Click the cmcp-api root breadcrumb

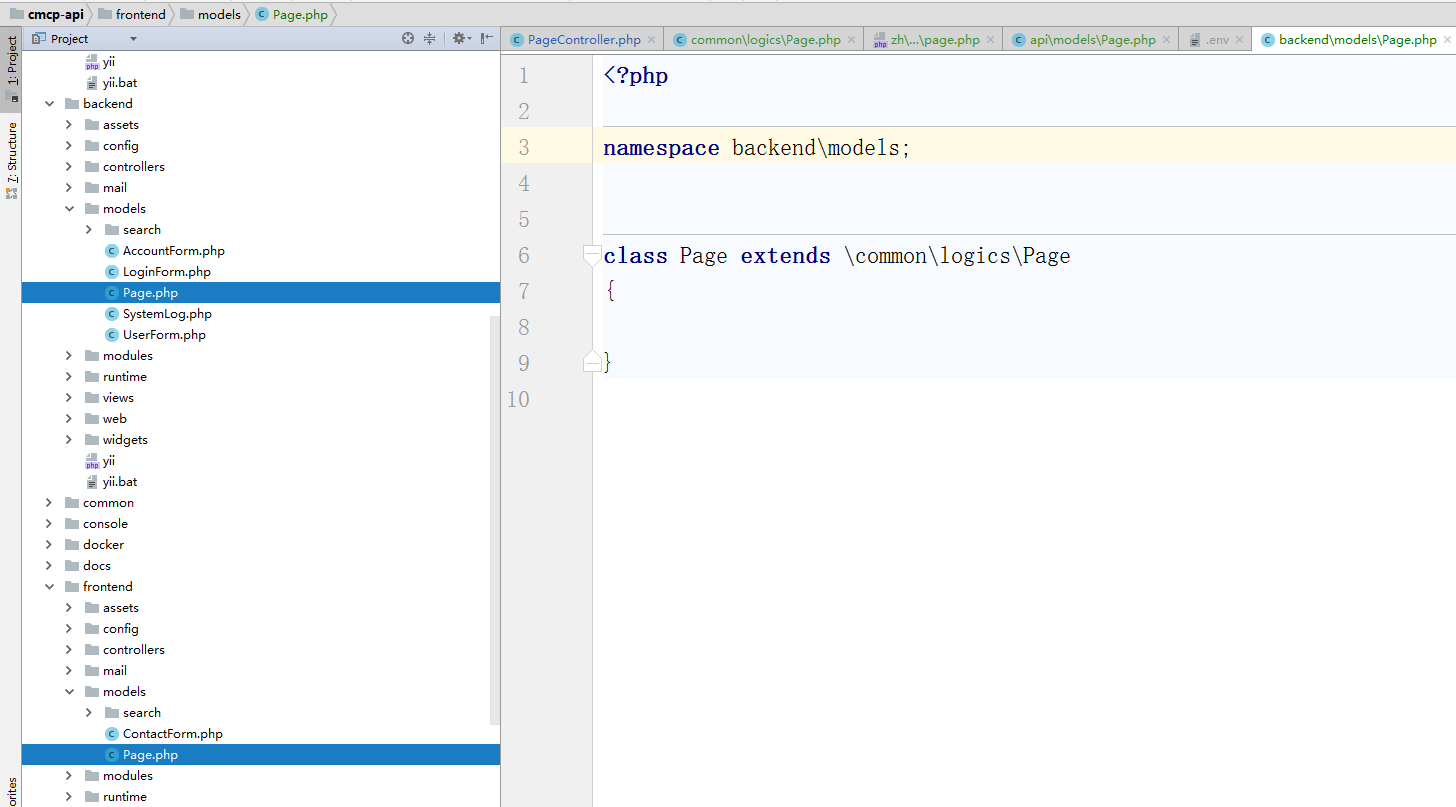[55, 15]
